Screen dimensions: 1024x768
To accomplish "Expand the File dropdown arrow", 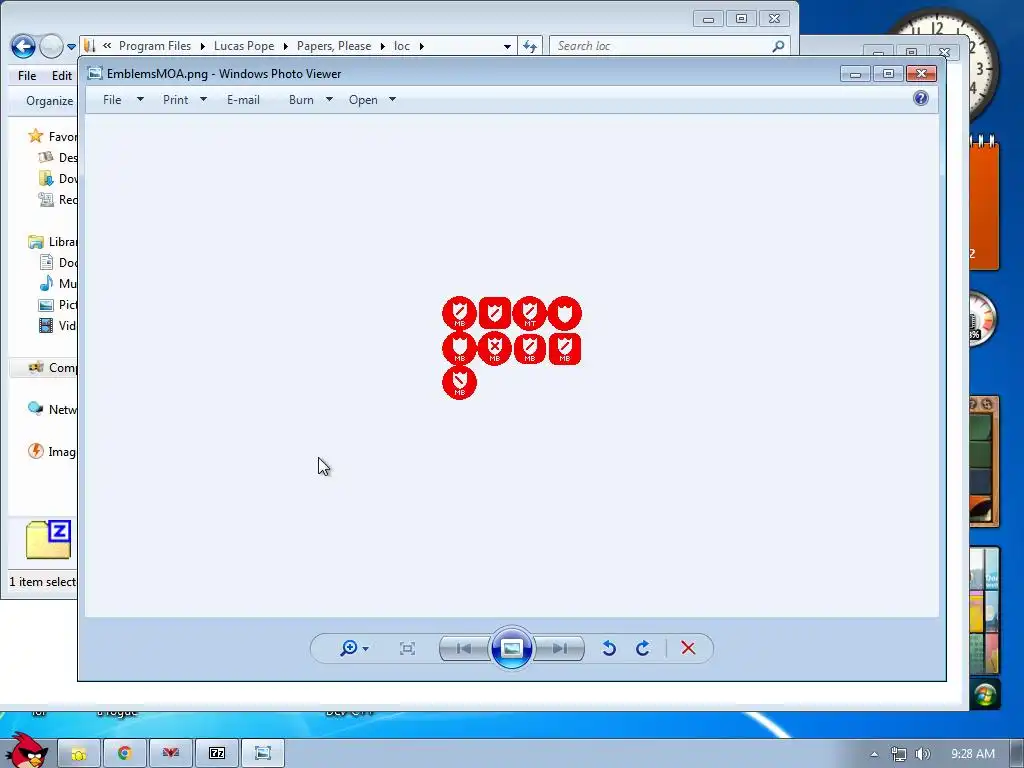I will pos(140,99).
